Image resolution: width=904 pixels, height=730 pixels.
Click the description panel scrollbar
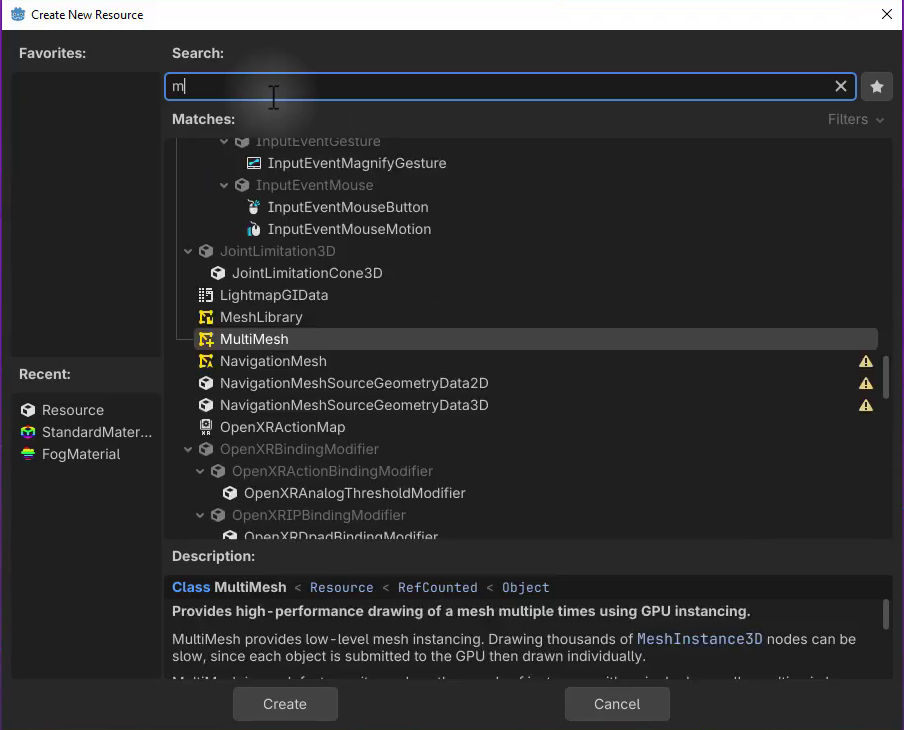pyautogui.click(x=886, y=614)
